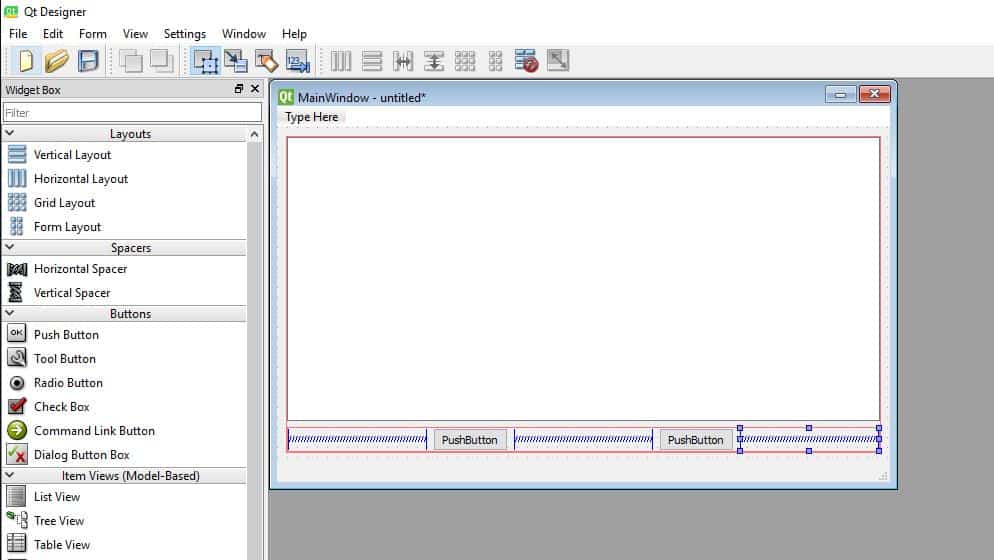Image resolution: width=994 pixels, height=560 pixels.
Task: Switch to Edit Tab Order mode icon
Action: [x=297, y=61]
